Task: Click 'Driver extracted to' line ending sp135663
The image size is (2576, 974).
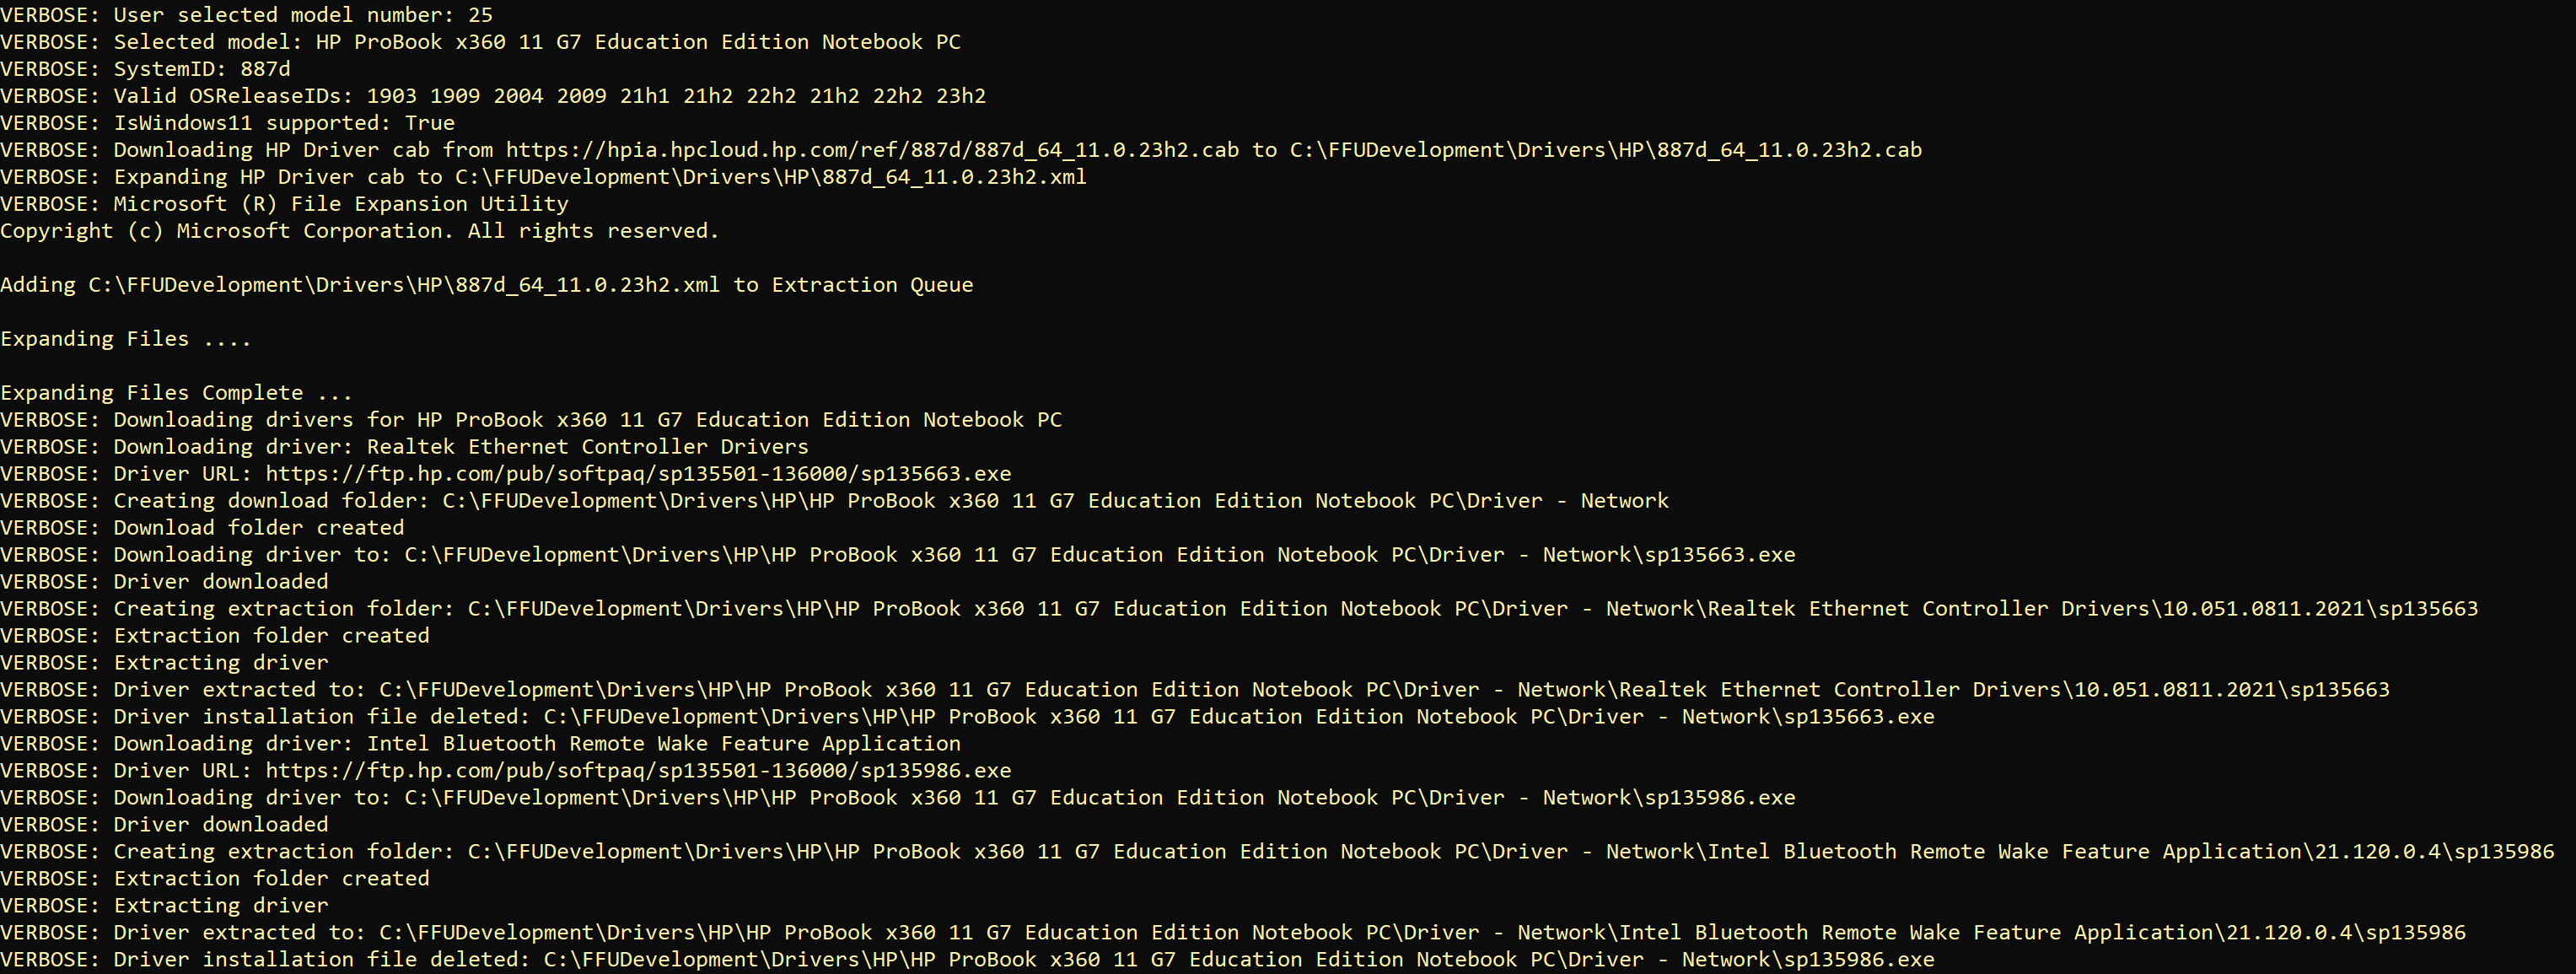Action: tap(1196, 690)
